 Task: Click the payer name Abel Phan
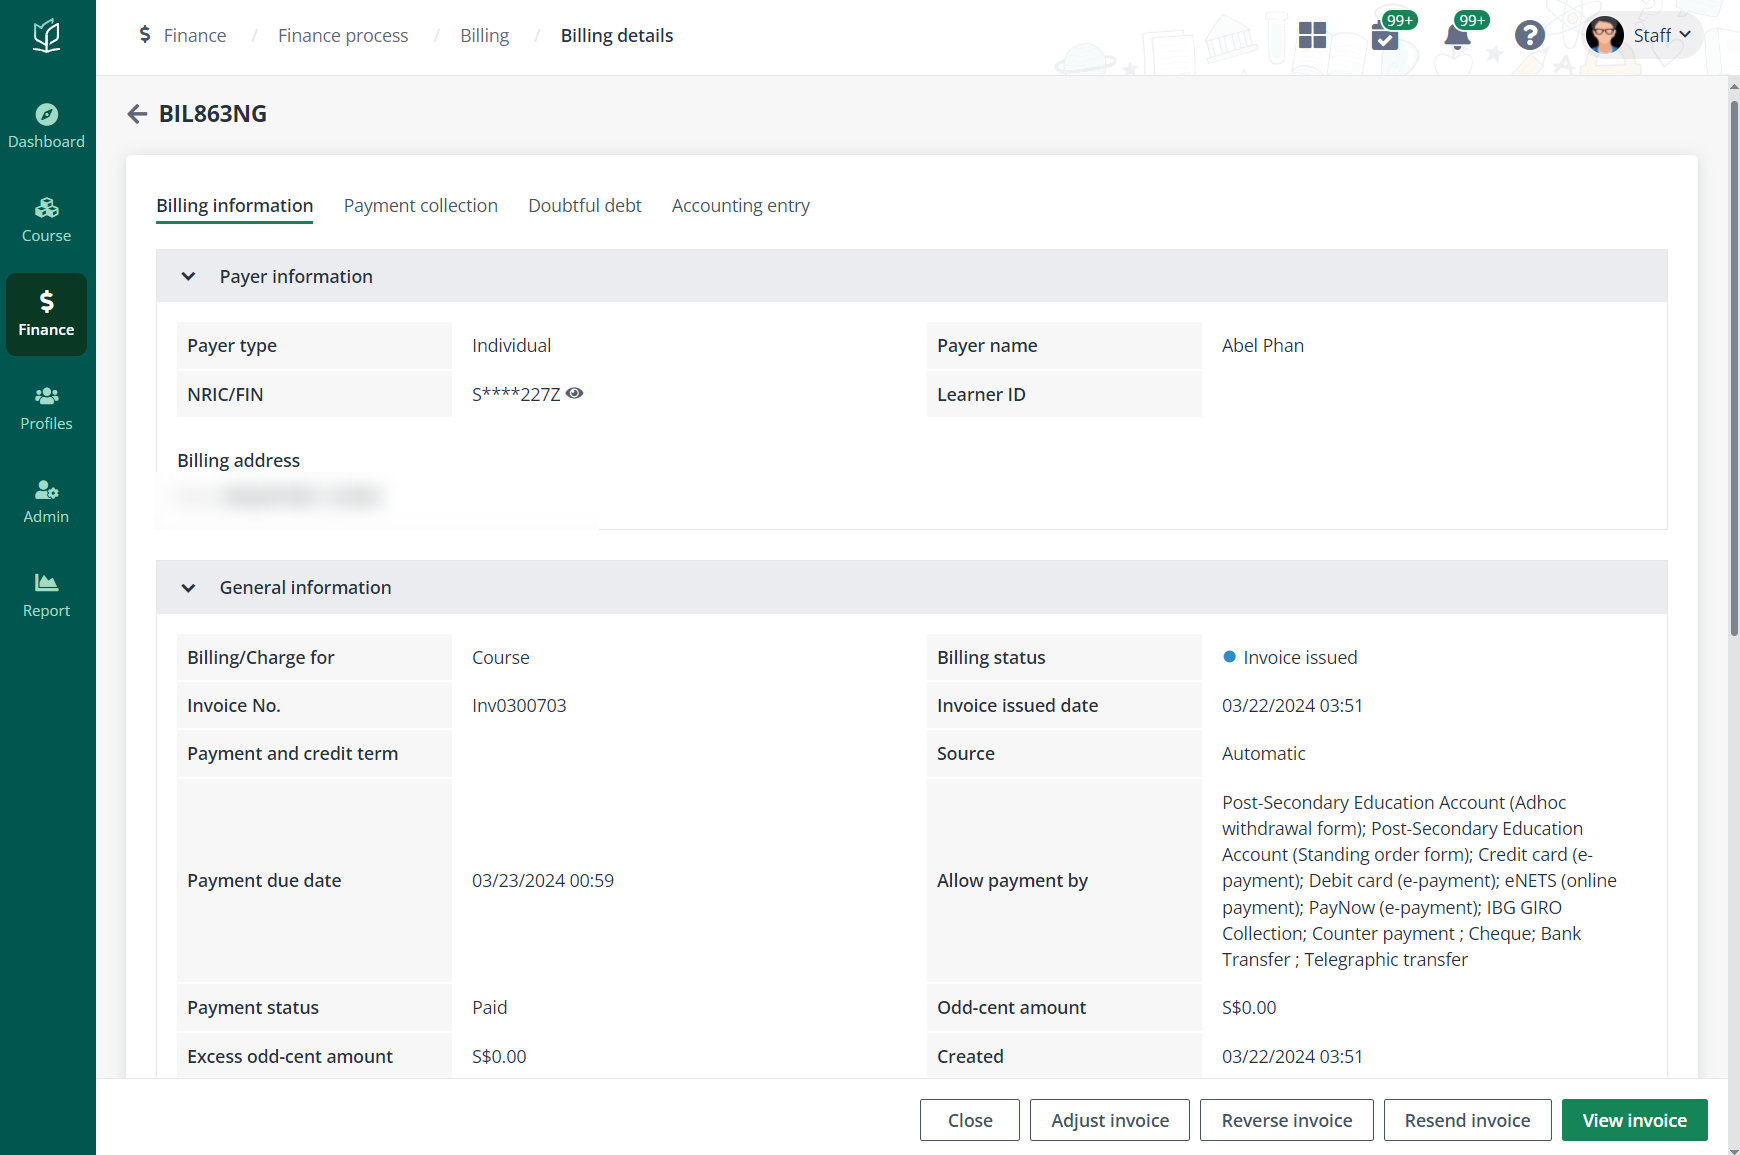coord(1263,346)
